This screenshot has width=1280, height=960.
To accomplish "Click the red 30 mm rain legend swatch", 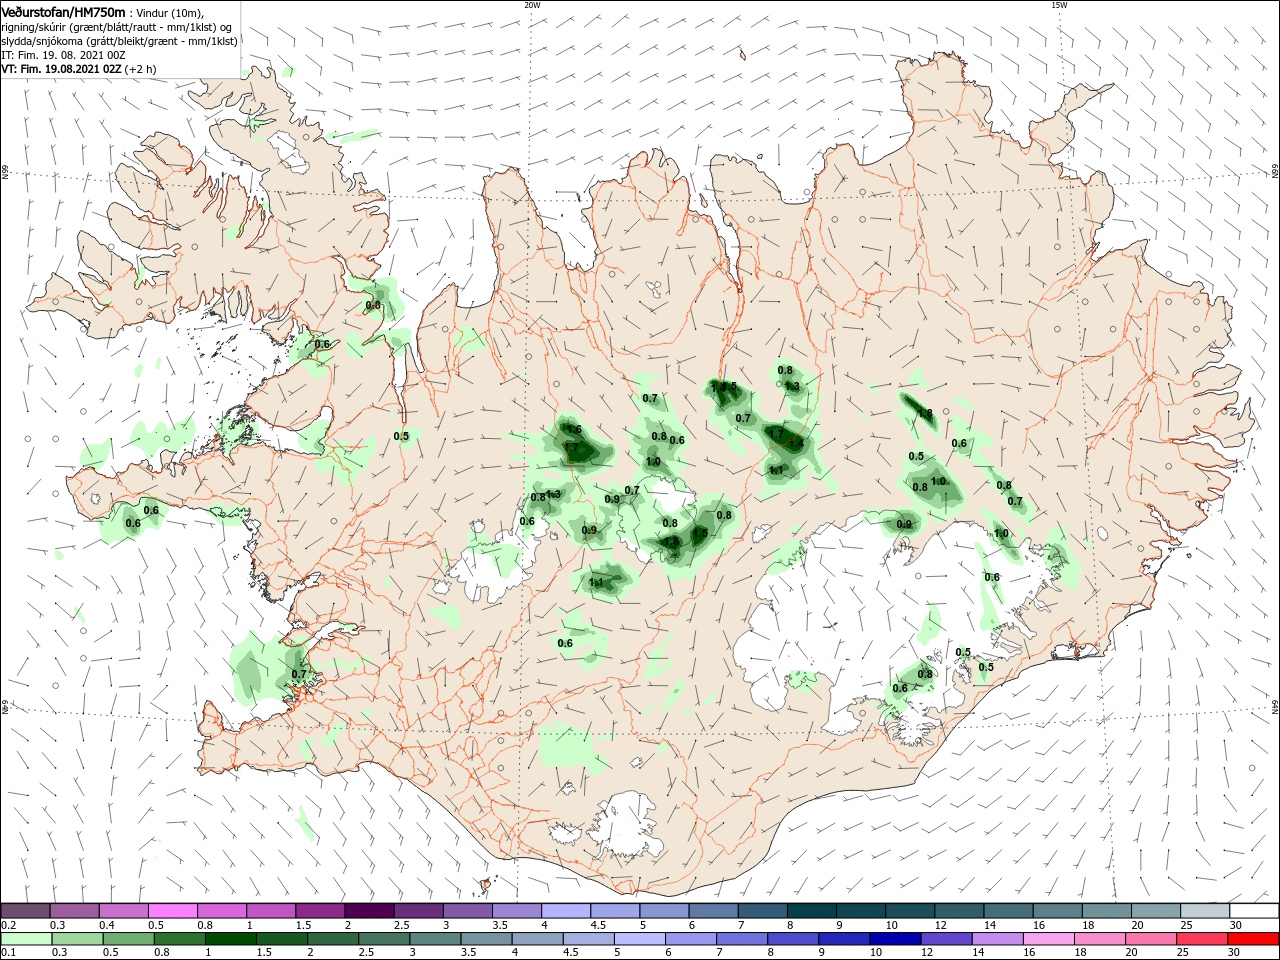I will click(1254, 938).
